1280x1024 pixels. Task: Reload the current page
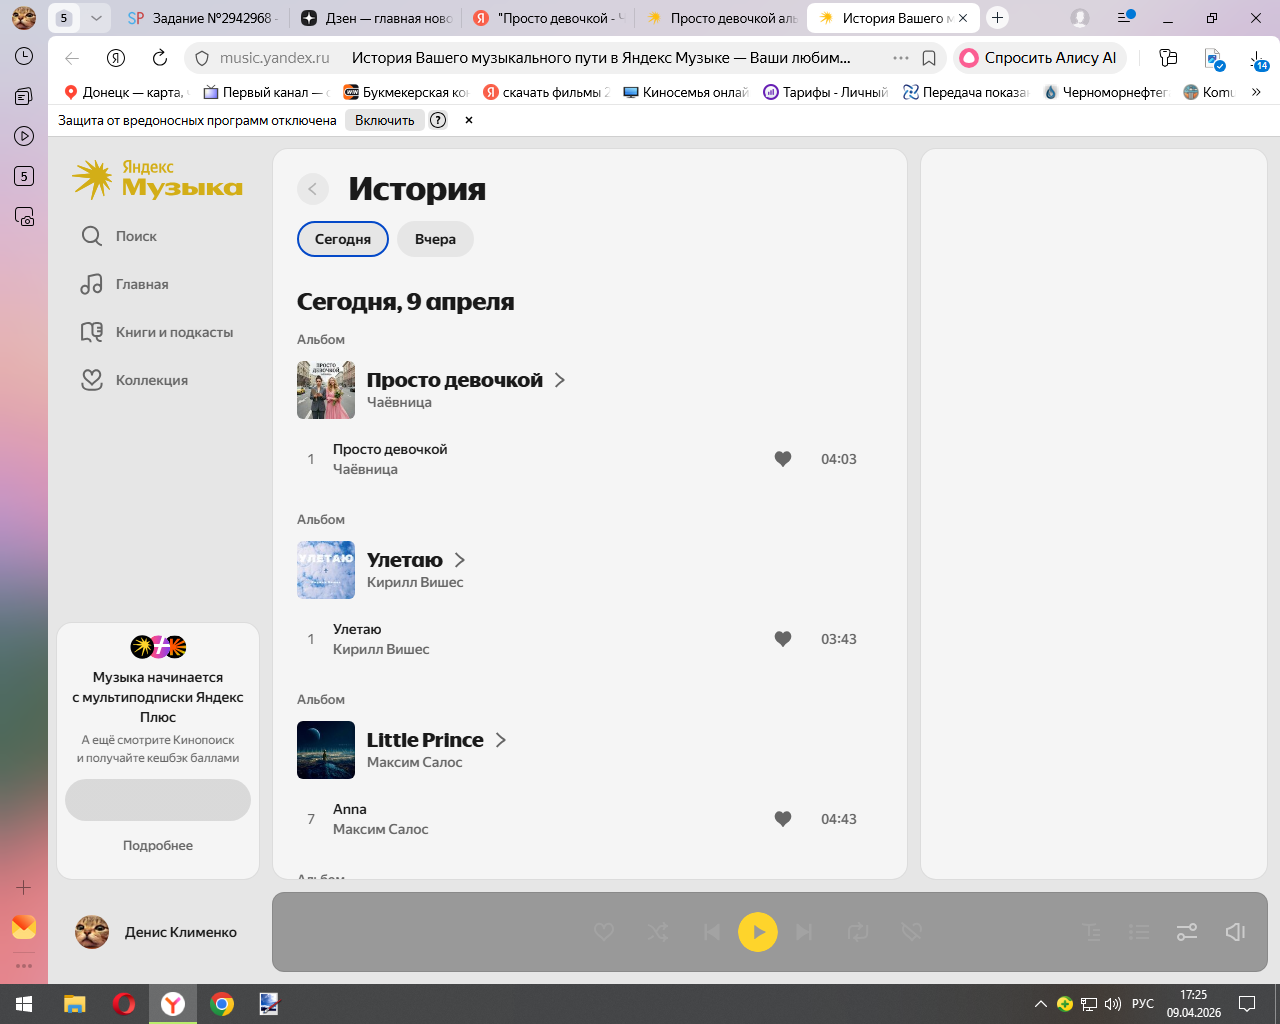160,58
